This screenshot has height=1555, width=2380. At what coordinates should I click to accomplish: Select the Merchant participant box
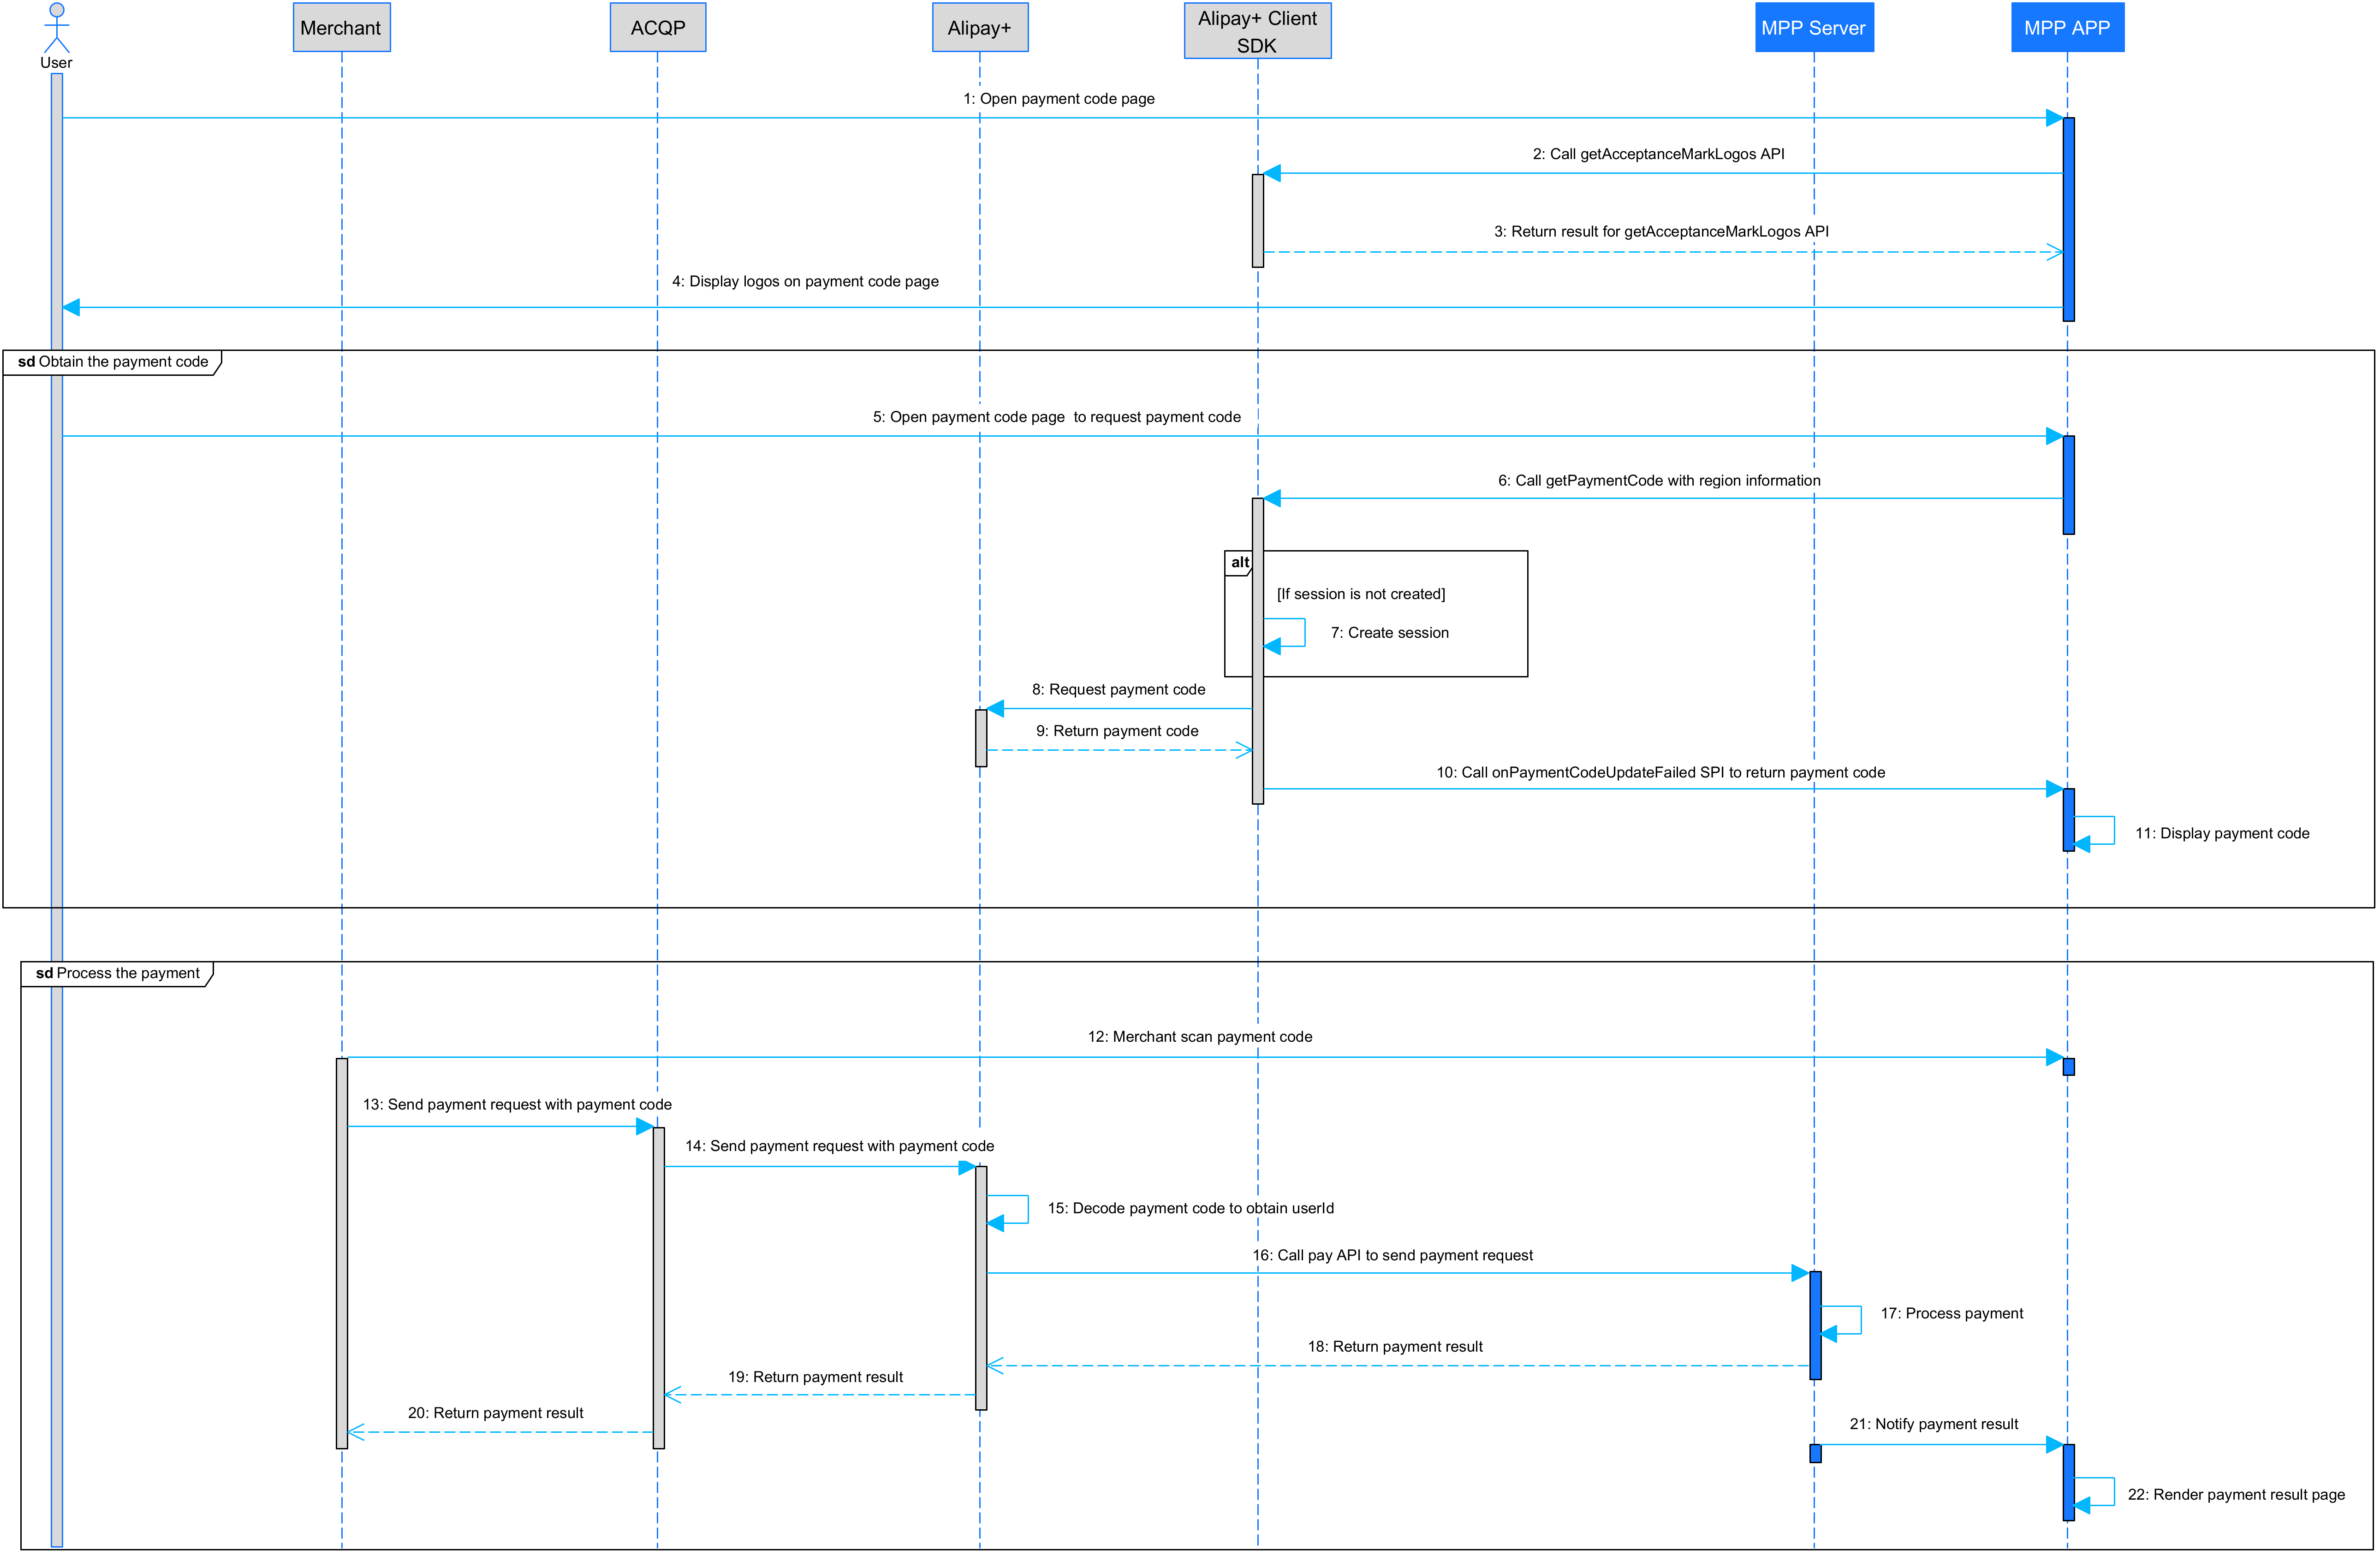pyautogui.click(x=341, y=28)
